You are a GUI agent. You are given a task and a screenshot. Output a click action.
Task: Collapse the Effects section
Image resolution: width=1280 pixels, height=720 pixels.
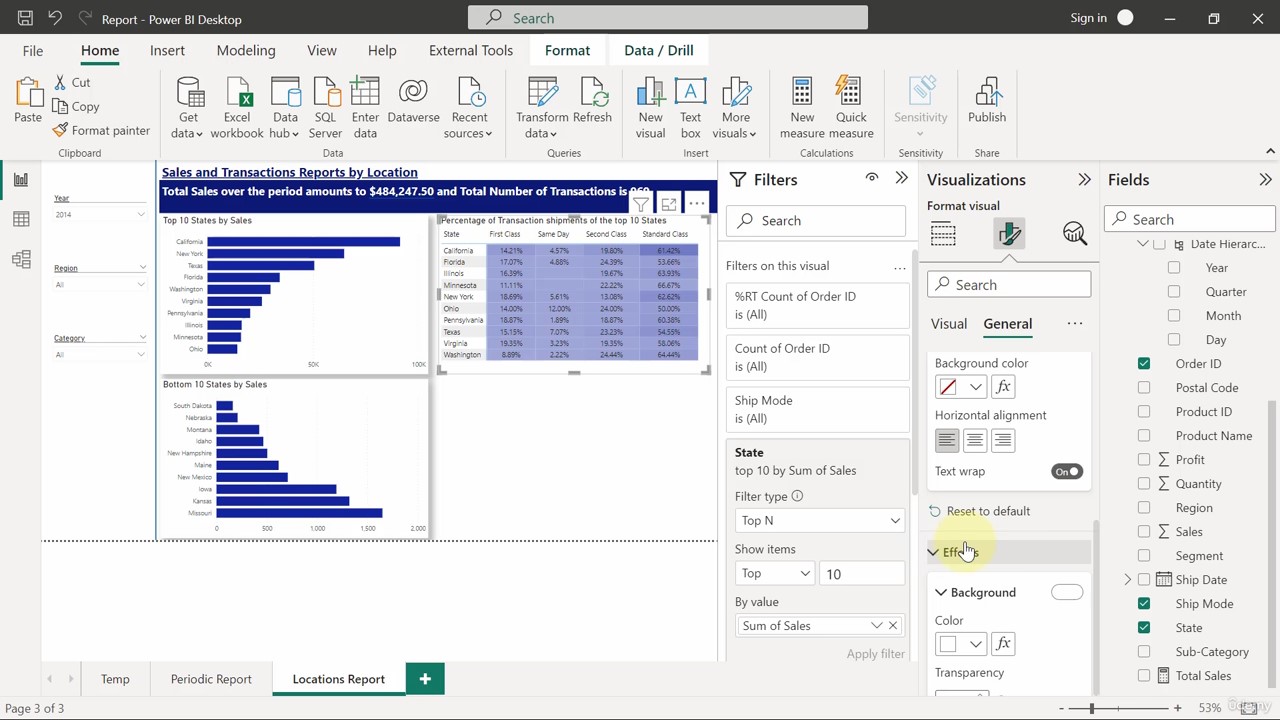[x=933, y=552]
